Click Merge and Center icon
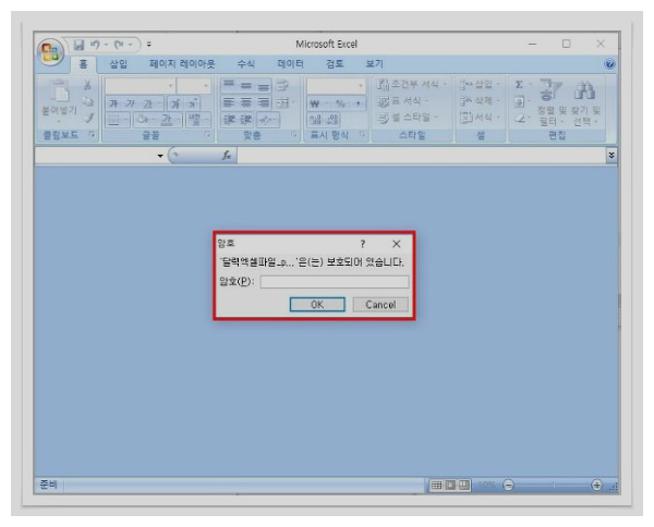 (284, 103)
